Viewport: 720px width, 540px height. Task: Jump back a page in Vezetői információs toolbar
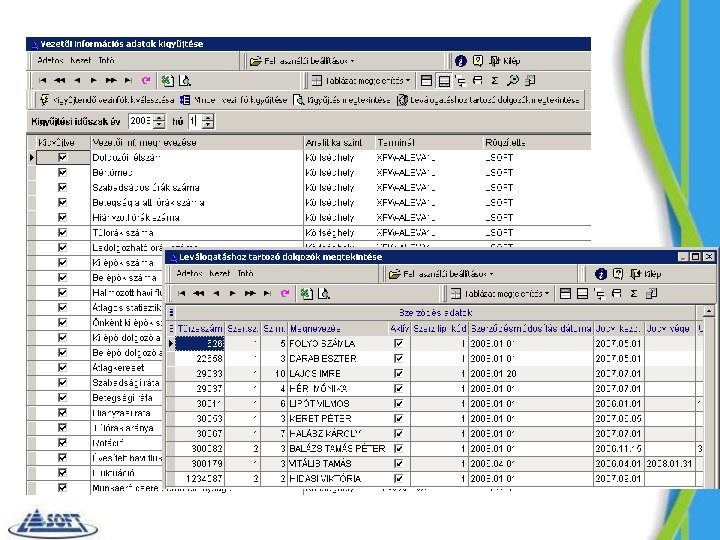[60, 81]
